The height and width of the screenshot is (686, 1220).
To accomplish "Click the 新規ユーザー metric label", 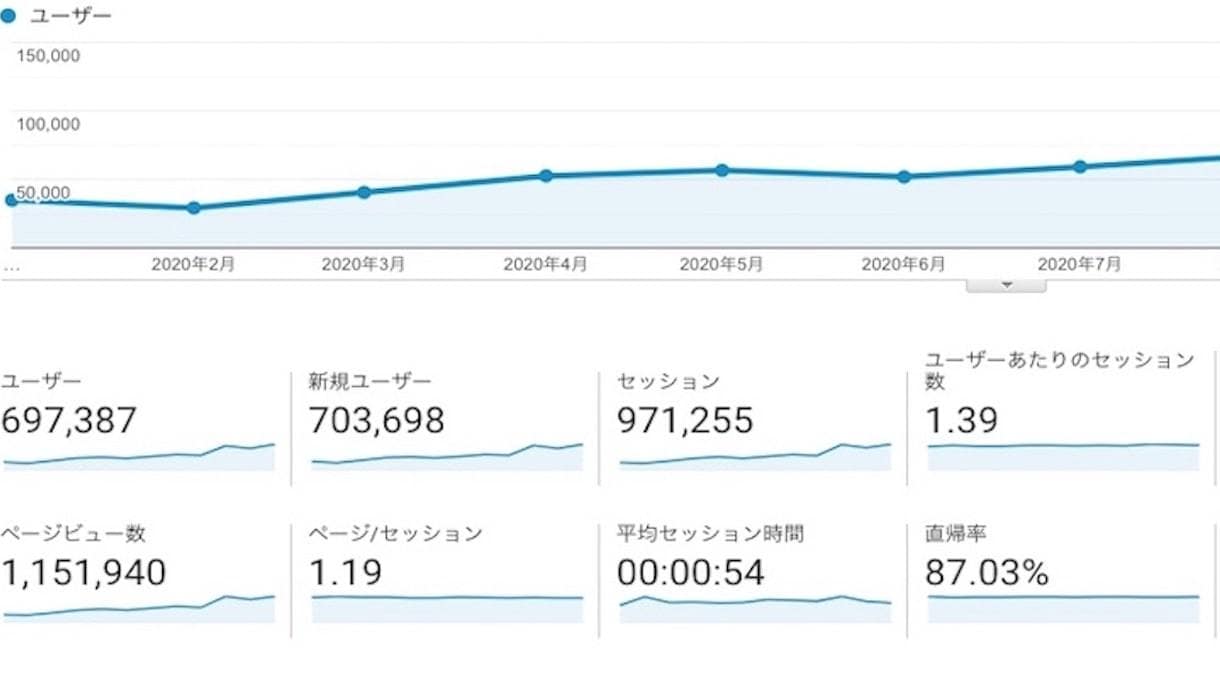I will tap(370, 382).
